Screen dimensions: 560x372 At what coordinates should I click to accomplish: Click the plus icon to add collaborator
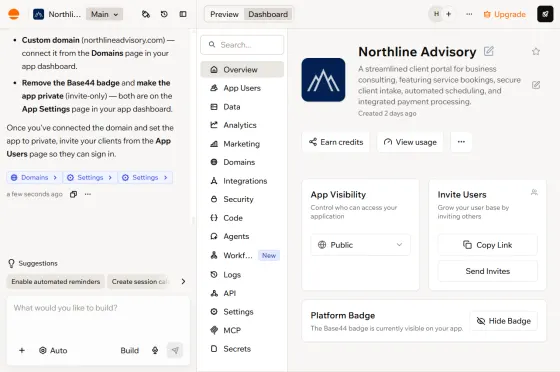(x=449, y=14)
